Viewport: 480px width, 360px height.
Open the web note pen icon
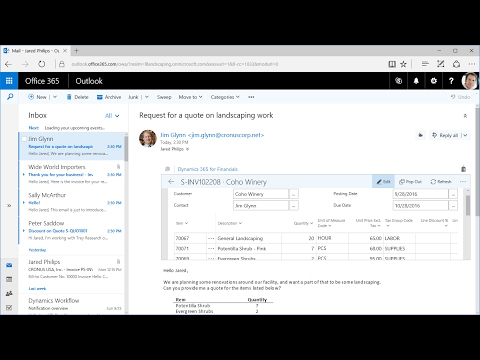(x=441, y=64)
